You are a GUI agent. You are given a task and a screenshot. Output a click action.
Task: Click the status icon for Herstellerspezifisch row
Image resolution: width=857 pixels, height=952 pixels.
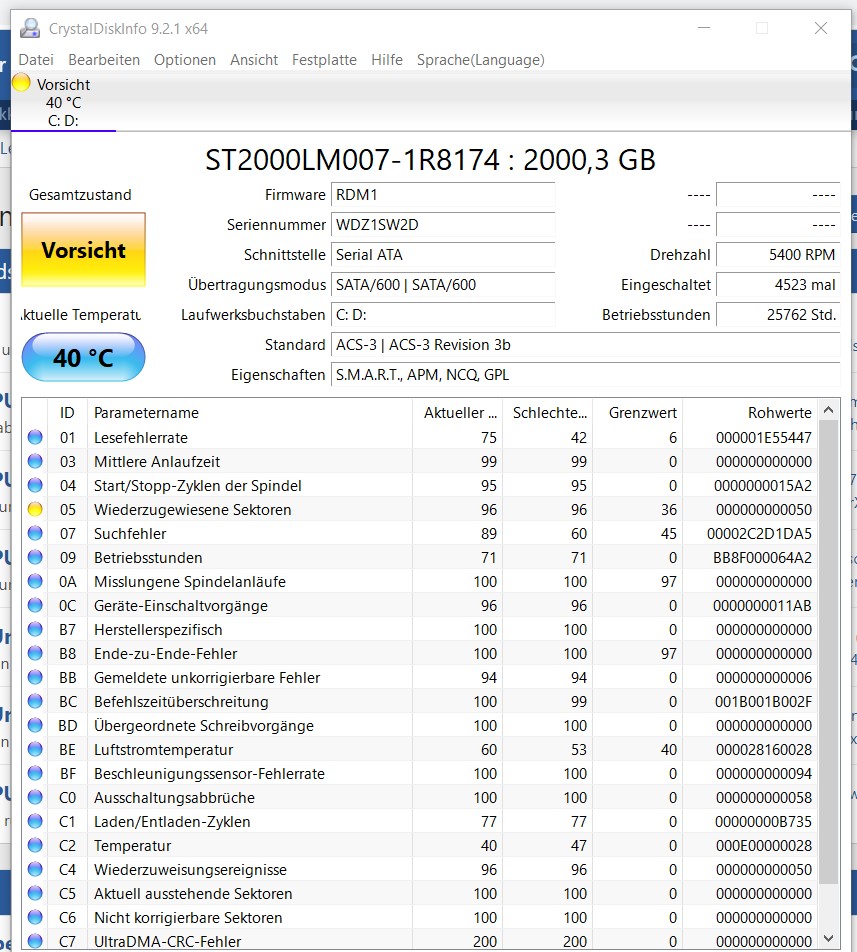[x=35, y=629]
